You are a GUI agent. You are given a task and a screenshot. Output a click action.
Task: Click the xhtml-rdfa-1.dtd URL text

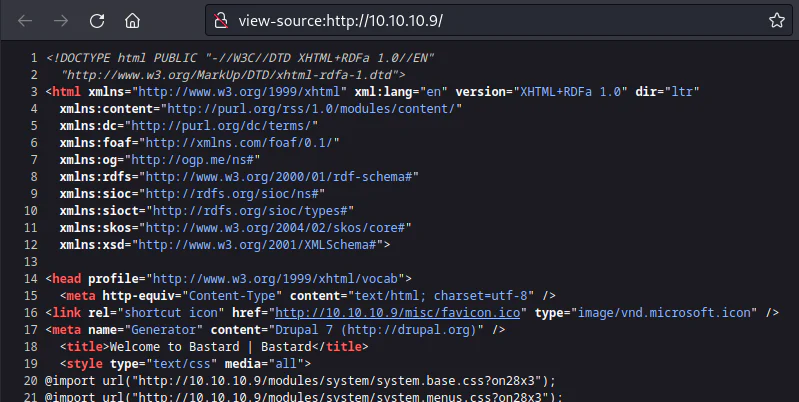[229, 74]
